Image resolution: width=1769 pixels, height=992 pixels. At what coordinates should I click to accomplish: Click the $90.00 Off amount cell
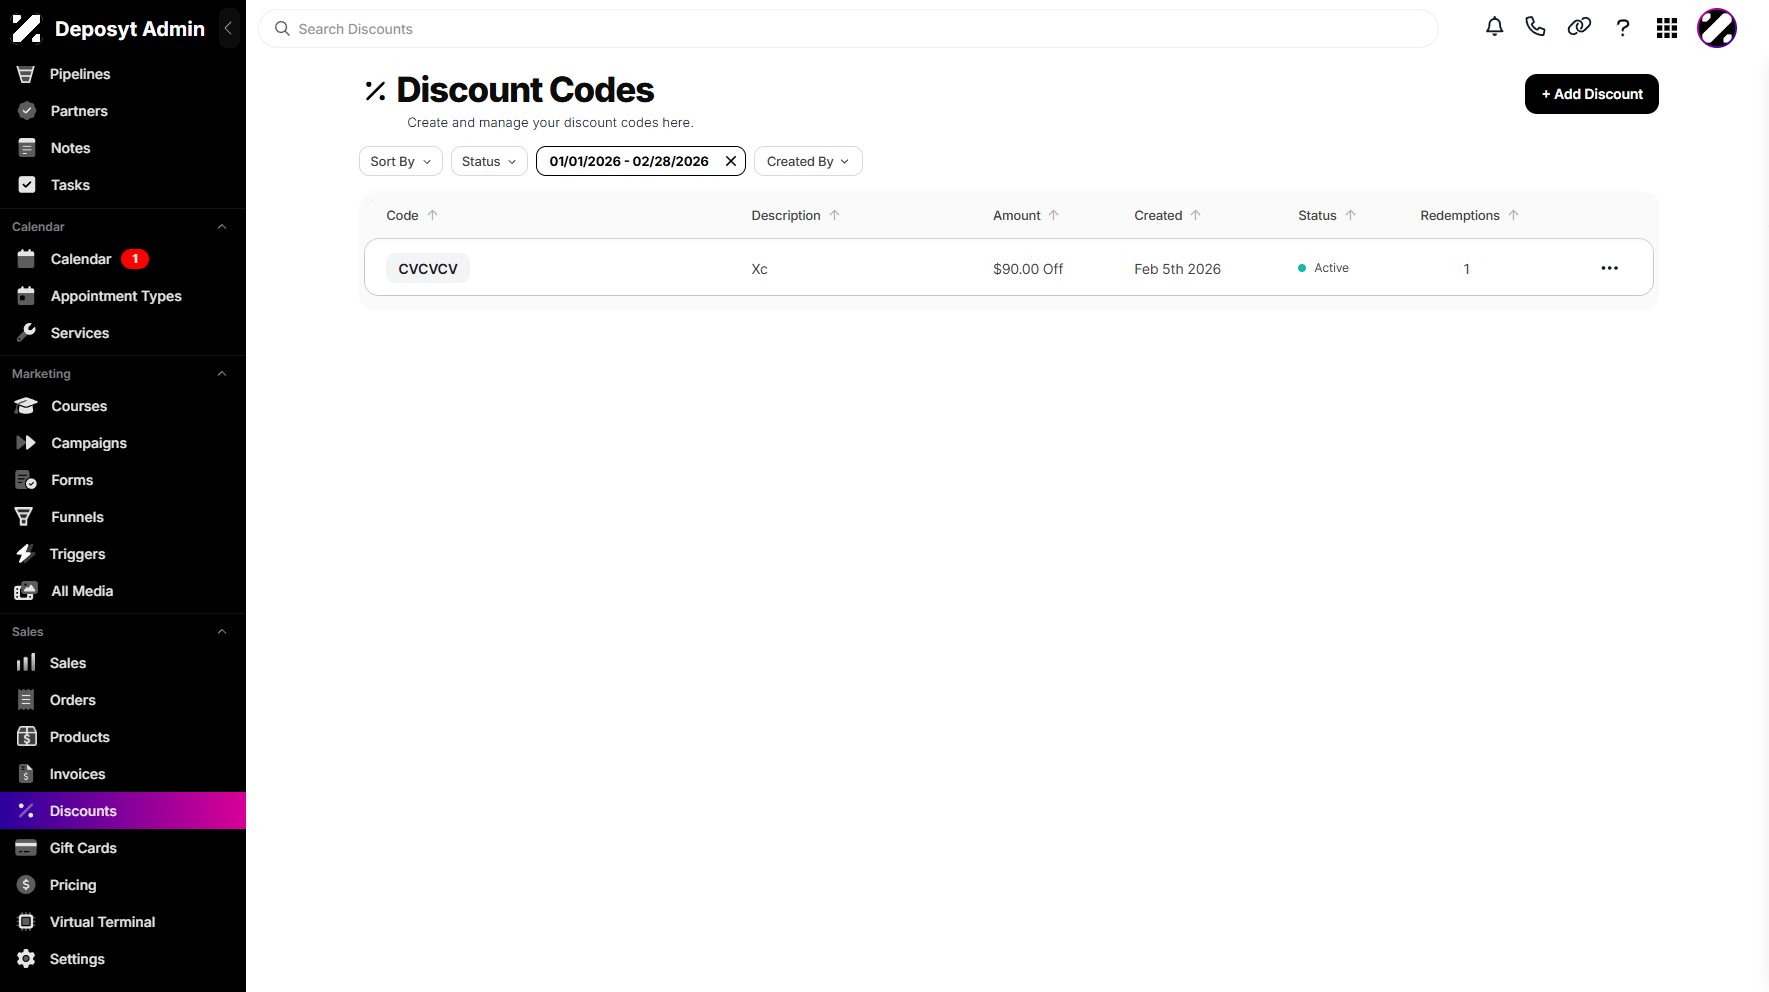(x=1028, y=269)
